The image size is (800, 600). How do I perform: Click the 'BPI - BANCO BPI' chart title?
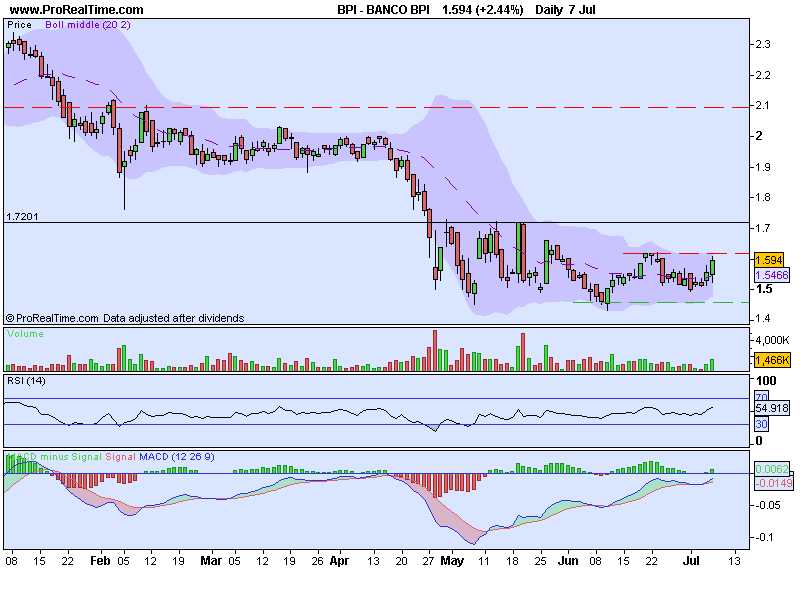click(383, 10)
